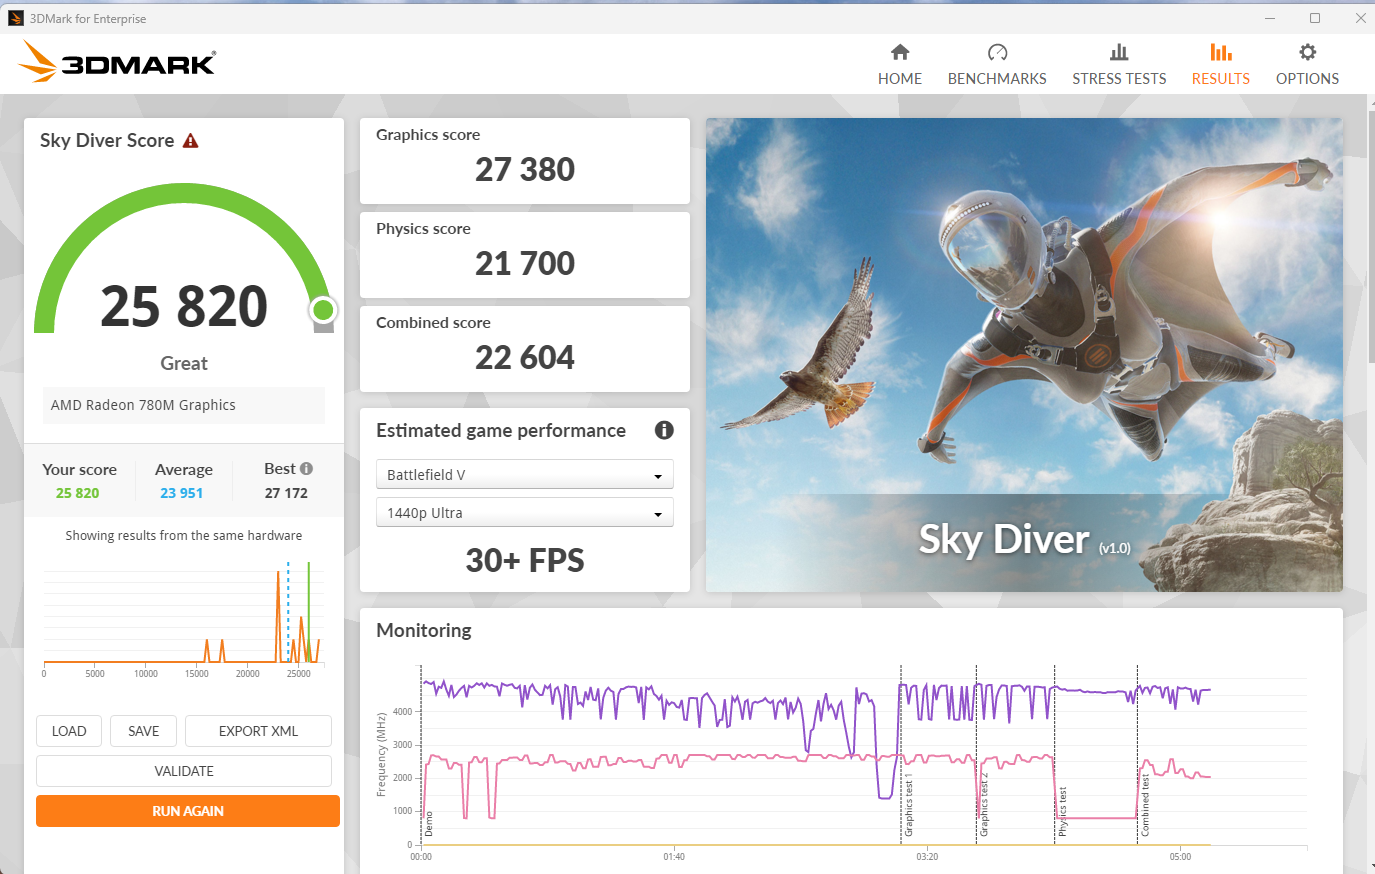Switch to the BENCHMARKS tab
1375x874 pixels.
pyautogui.click(x=997, y=65)
